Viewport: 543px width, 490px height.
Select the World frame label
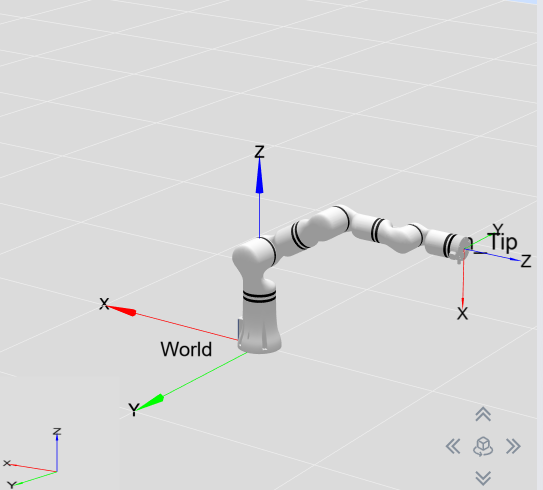(x=186, y=349)
